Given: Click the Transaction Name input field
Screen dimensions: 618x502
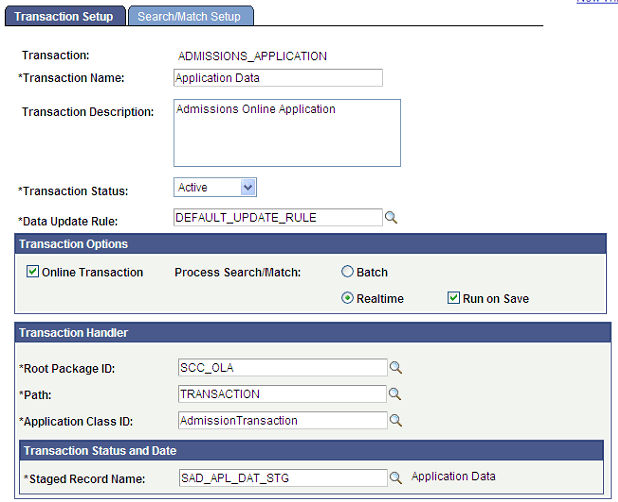Looking at the screenshot, I should click(x=277, y=78).
